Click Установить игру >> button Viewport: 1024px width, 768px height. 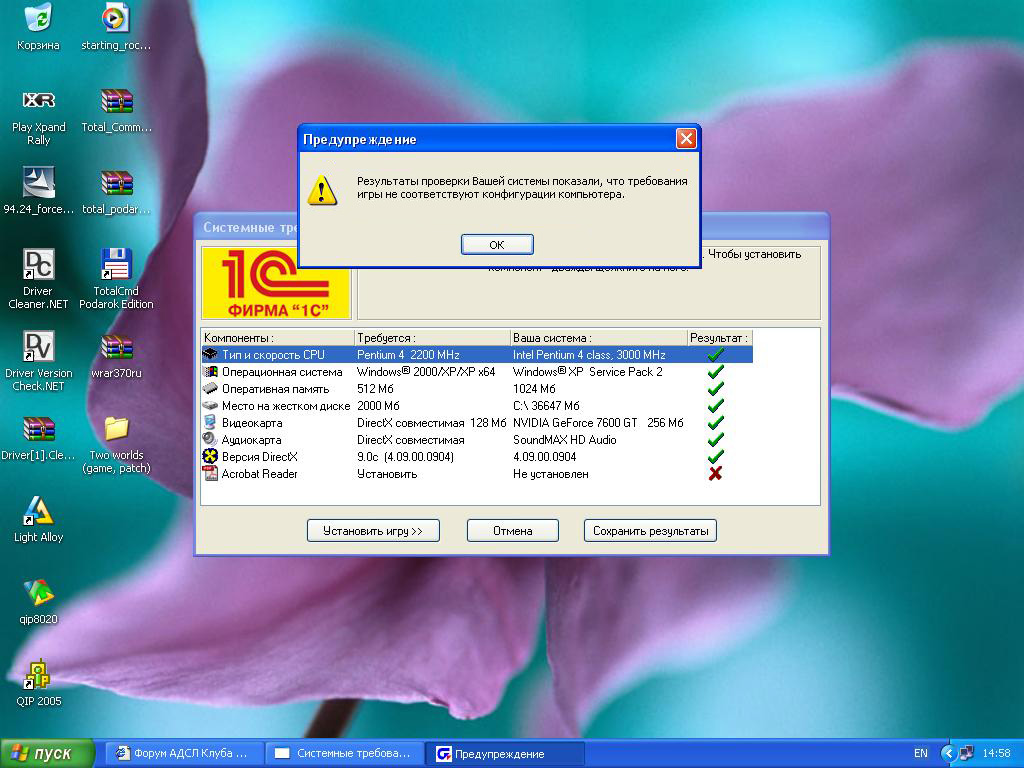point(373,531)
